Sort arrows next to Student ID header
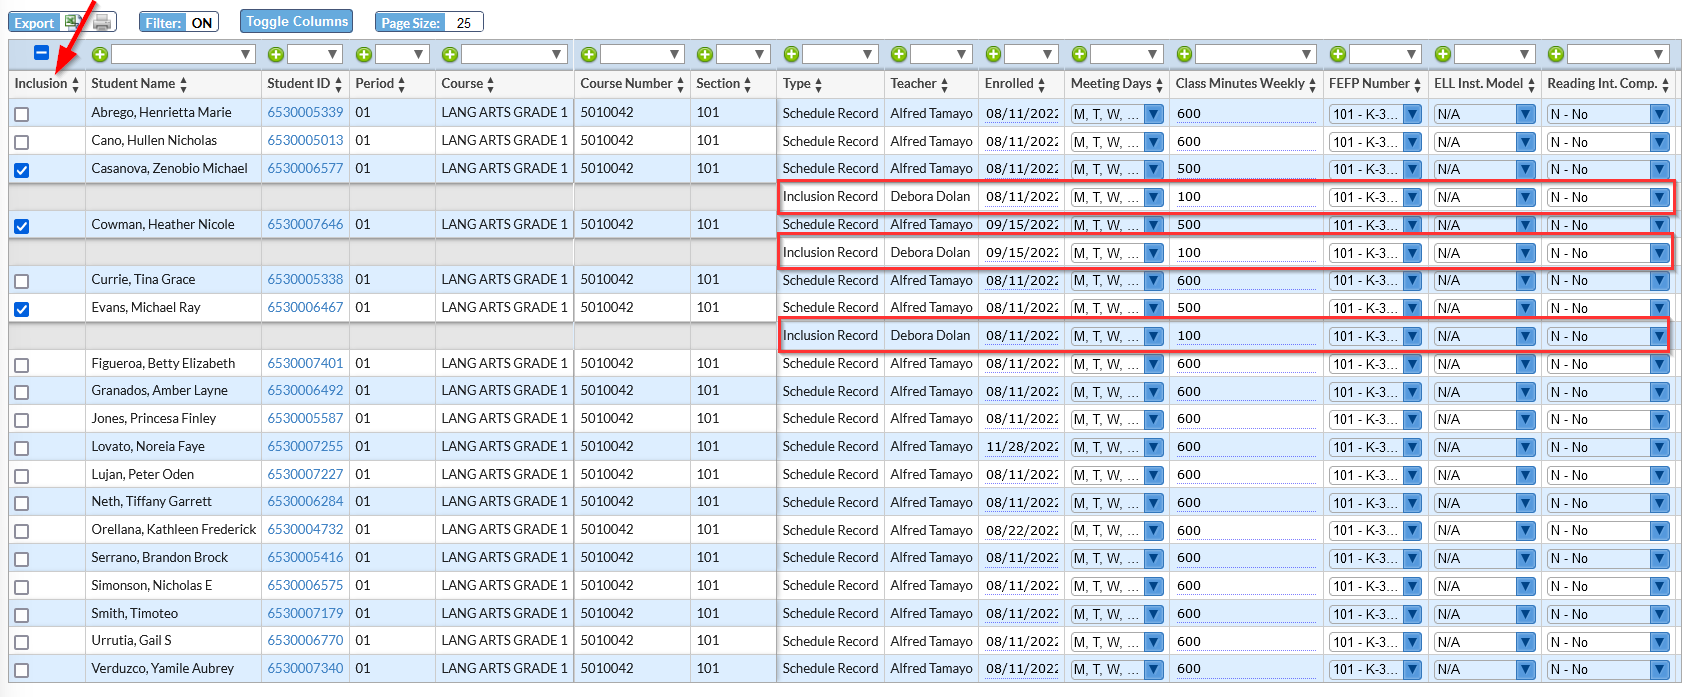The width and height of the screenshot is (1698, 697). point(339,84)
